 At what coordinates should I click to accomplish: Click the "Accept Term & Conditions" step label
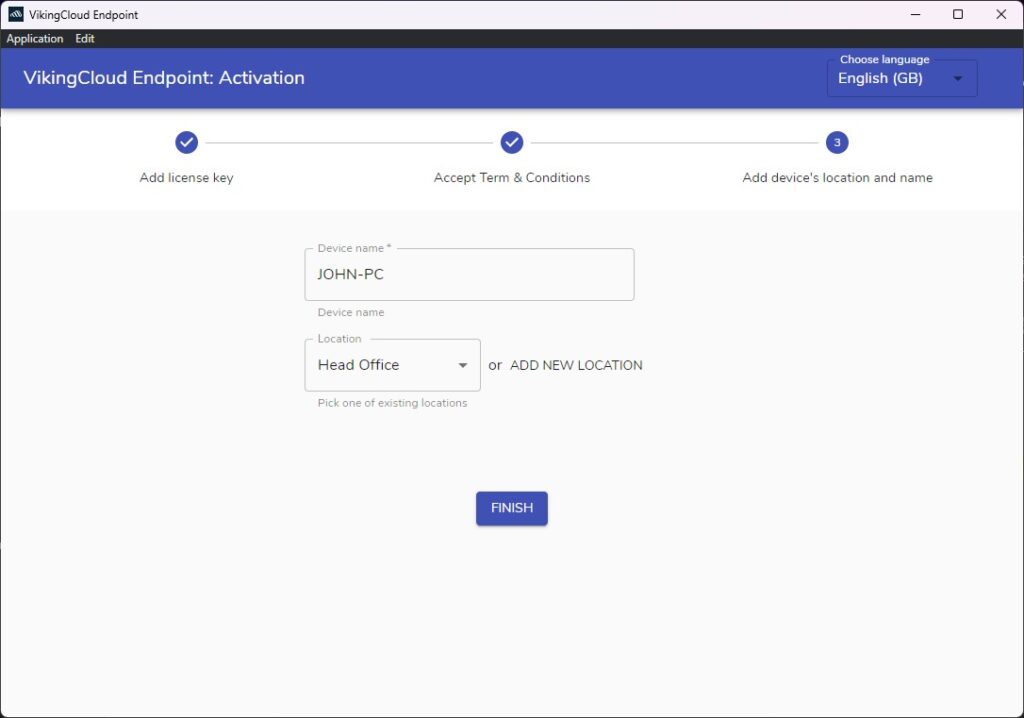tap(511, 177)
